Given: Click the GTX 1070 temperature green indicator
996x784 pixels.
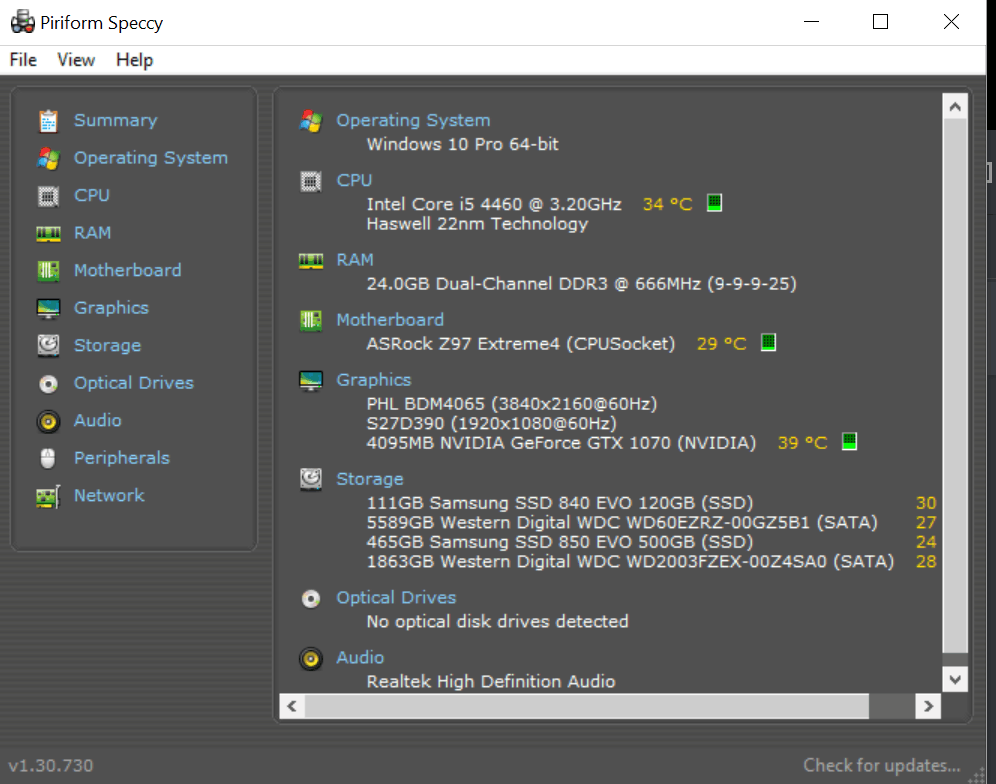Looking at the screenshot, I should pos(849,442).
